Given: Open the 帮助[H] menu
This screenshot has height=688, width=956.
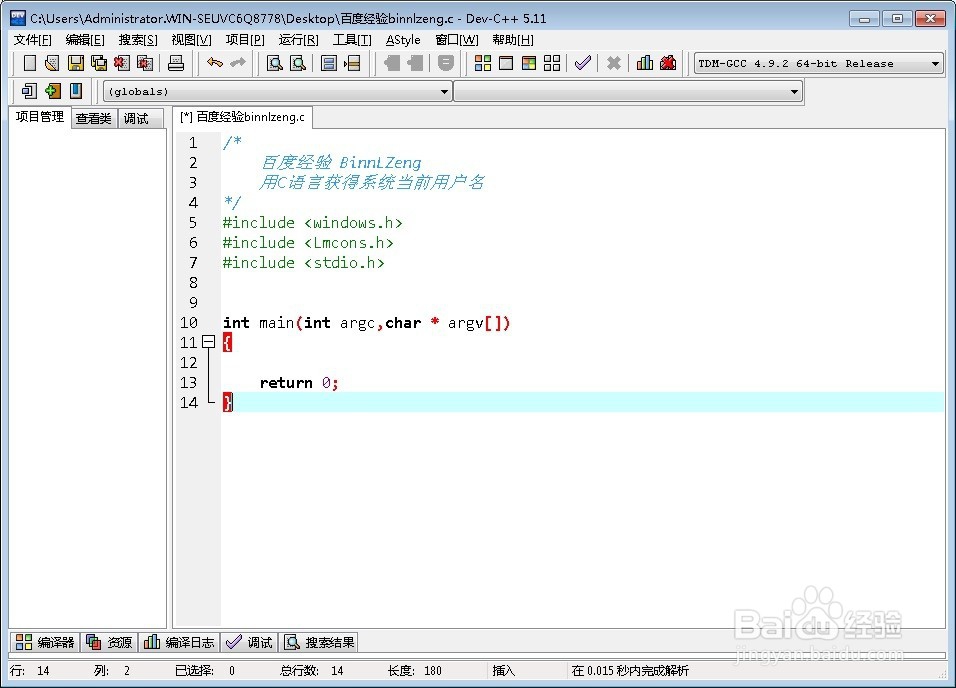Looking at the screenshot, I should pos(513,40).
